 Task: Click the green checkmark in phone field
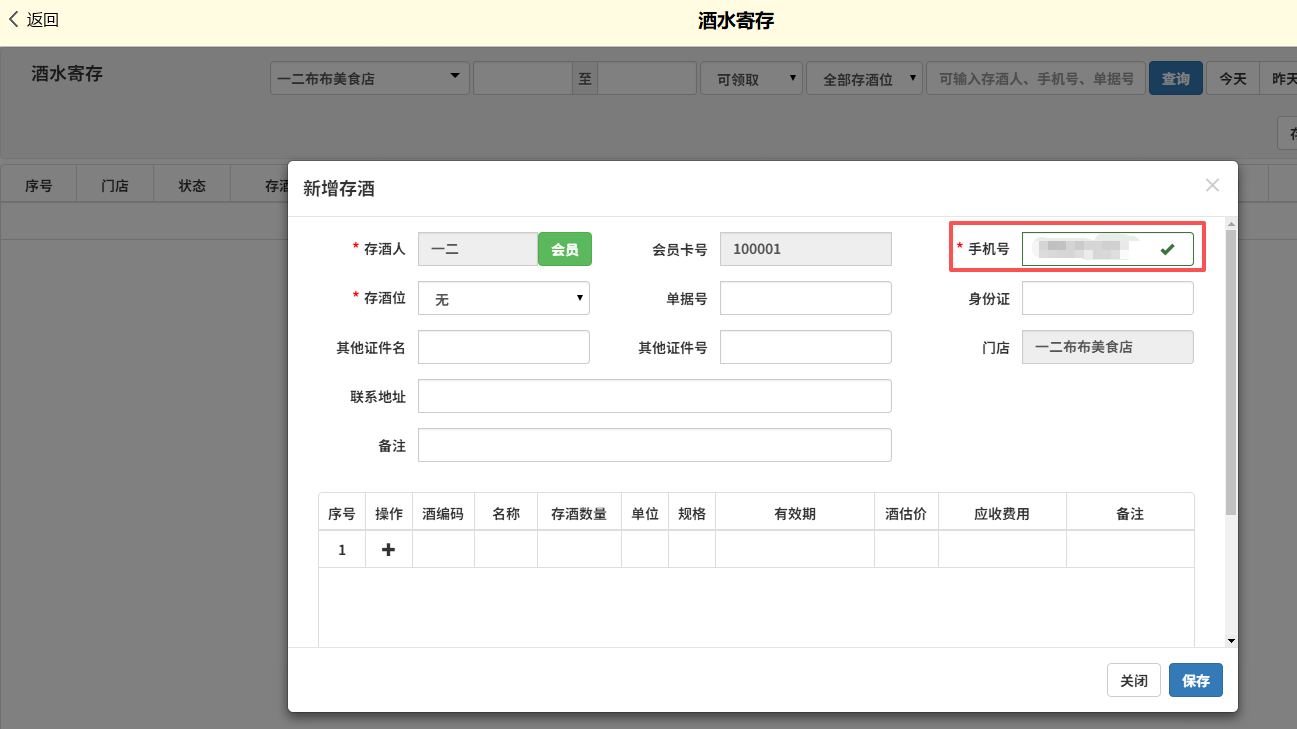[x=1167, y=249]
